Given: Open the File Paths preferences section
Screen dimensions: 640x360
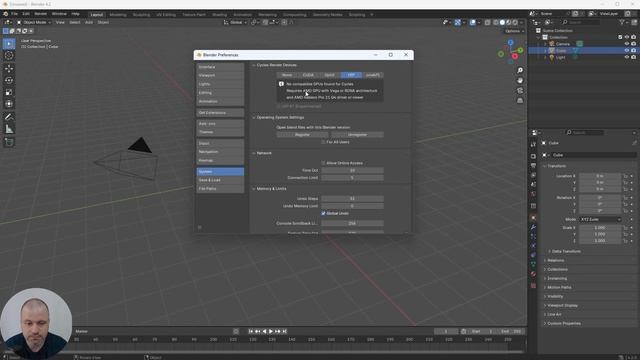Looking at the screenshot, I should tap(220, 189).
